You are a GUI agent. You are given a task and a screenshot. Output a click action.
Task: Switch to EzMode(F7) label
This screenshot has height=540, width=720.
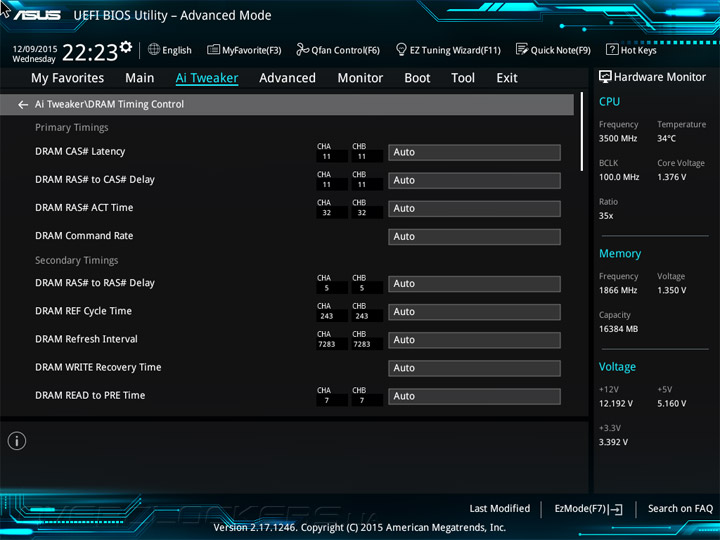pyautogui.click(x=580, y=508)
